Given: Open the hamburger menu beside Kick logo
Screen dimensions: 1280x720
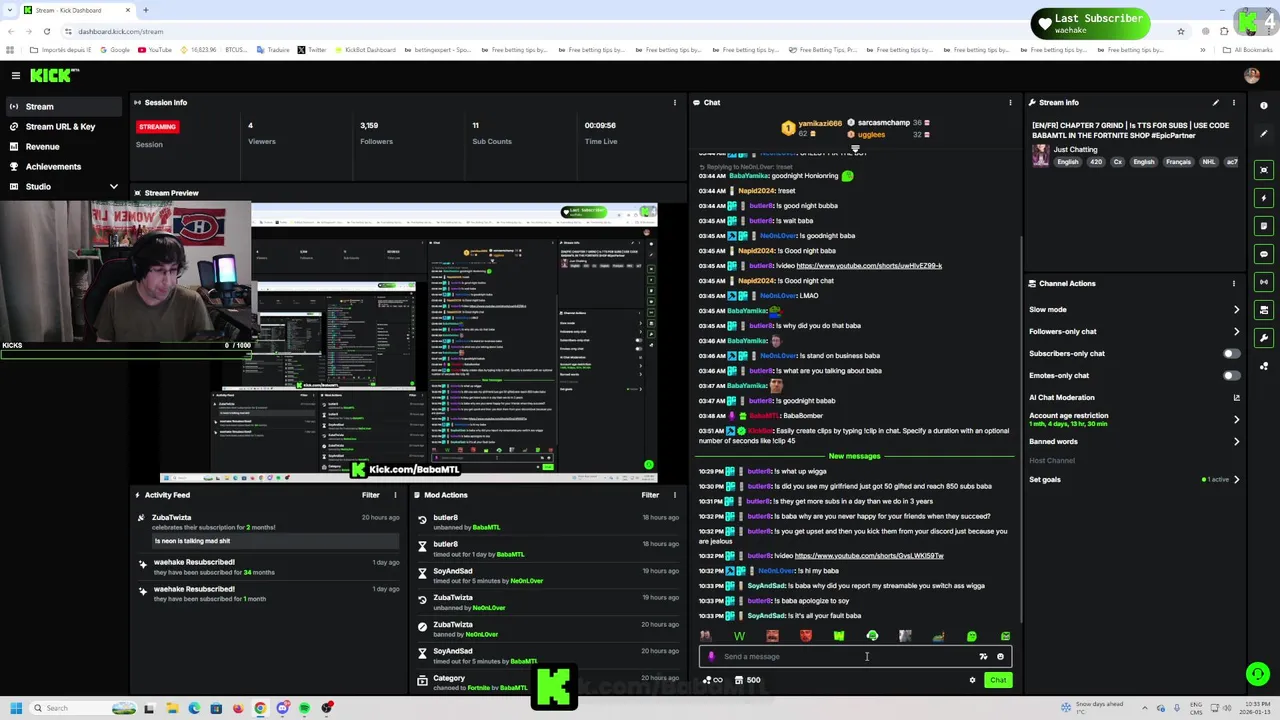Looking at the screenshot, I should (x=15, y=75).
